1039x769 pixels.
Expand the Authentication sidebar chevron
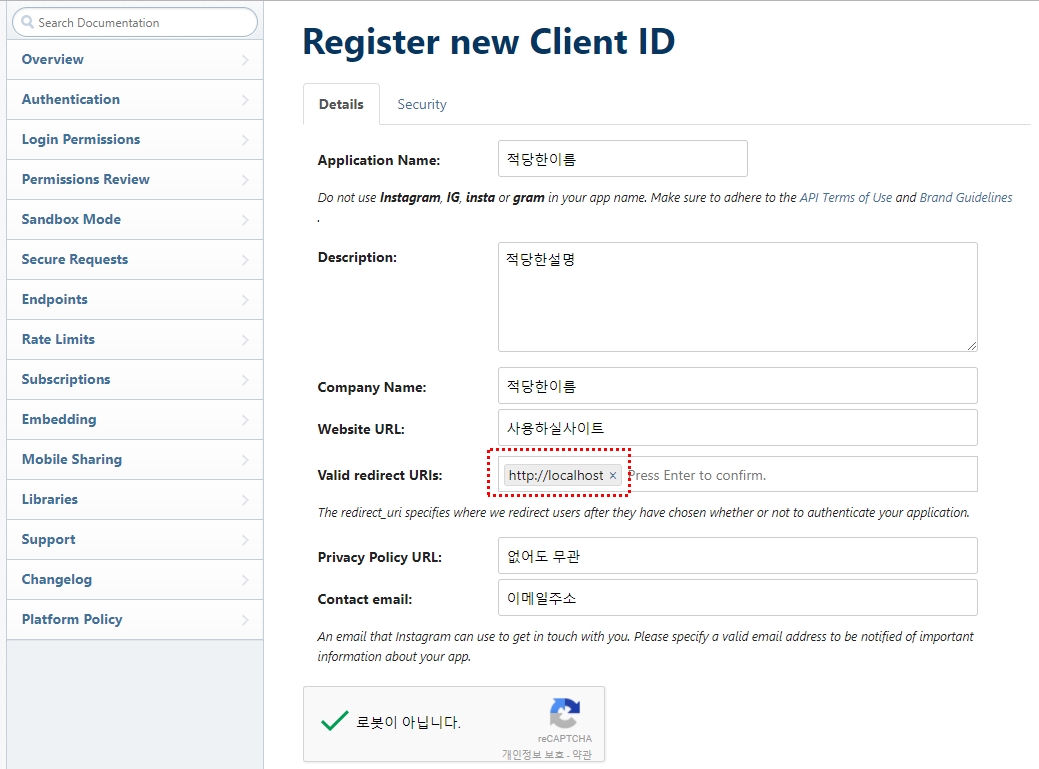coord(246,100)
